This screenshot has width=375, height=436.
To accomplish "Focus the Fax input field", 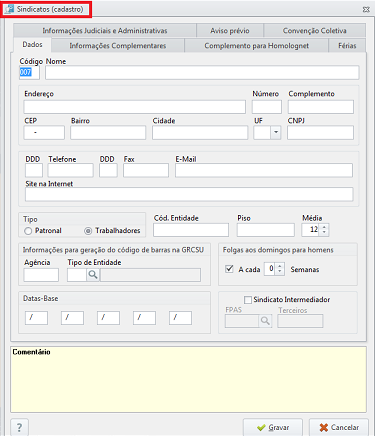I will pyautogui.click(x=146, y=170).
